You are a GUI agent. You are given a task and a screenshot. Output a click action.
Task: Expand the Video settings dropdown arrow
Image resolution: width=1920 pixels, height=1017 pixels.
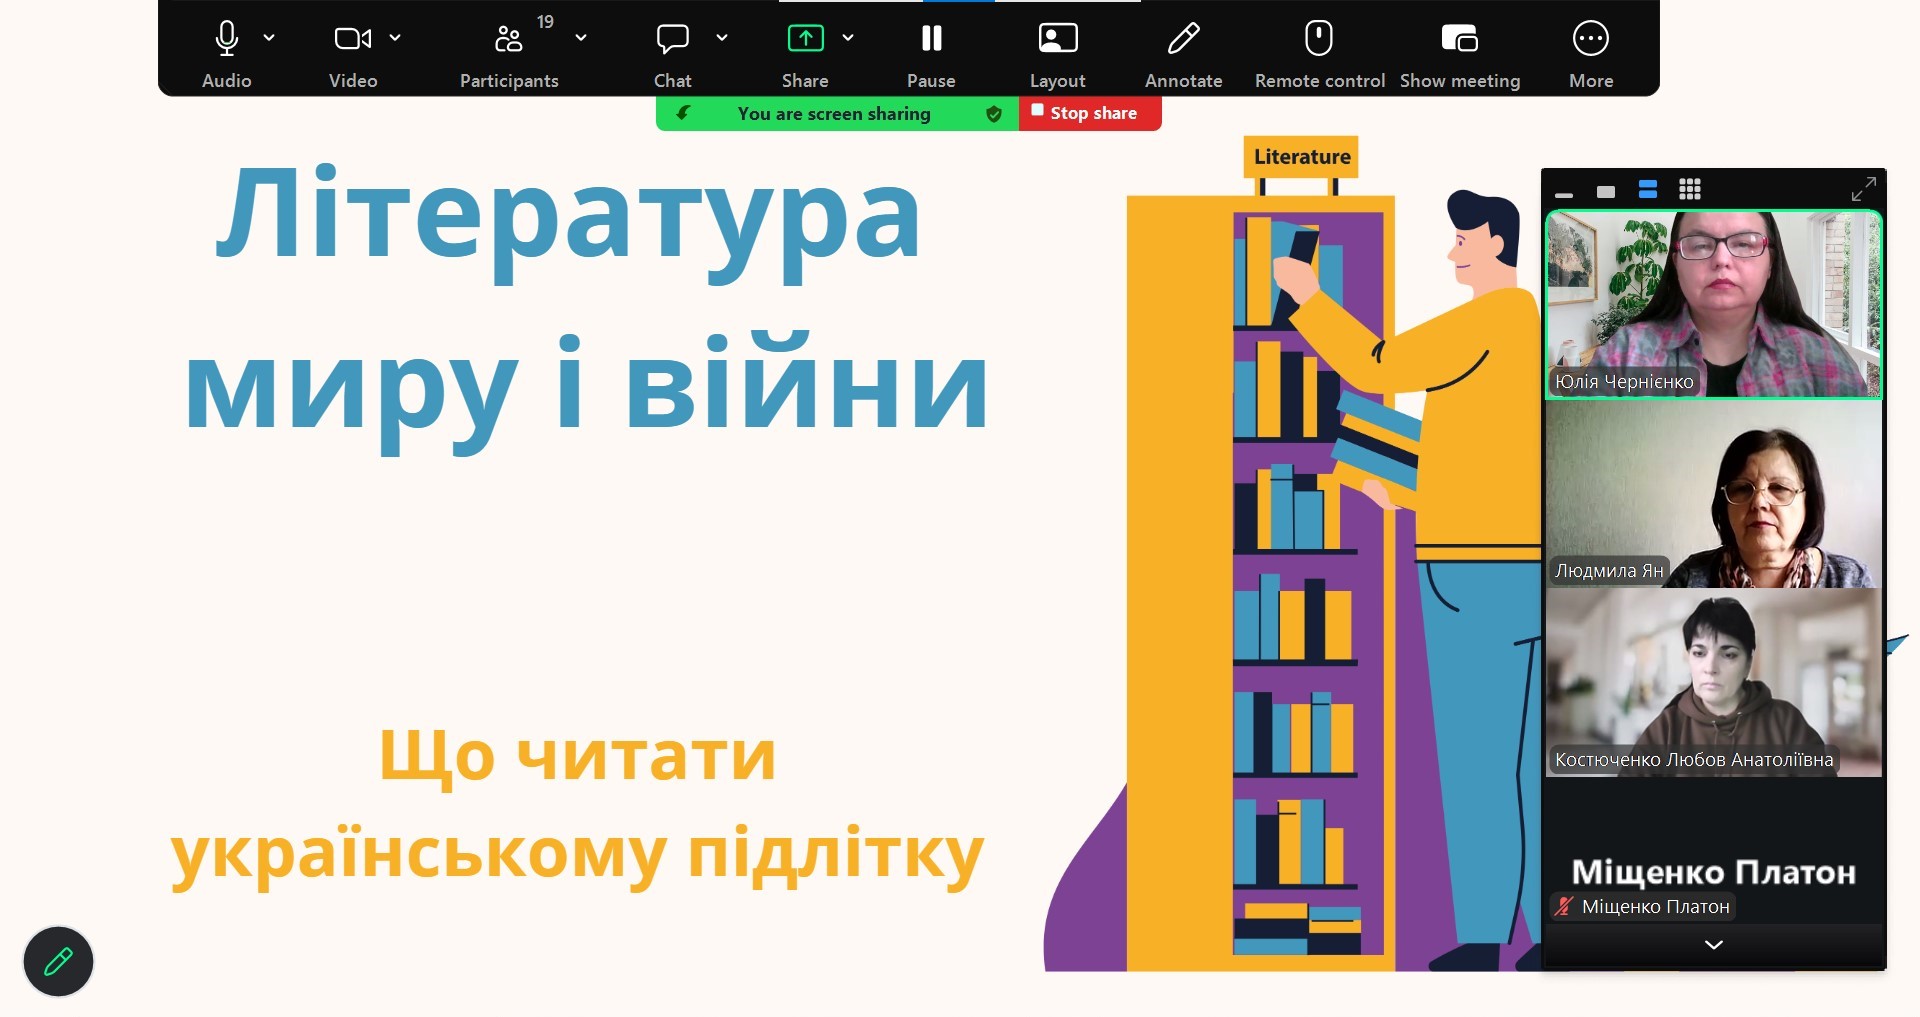pos(395,38)
